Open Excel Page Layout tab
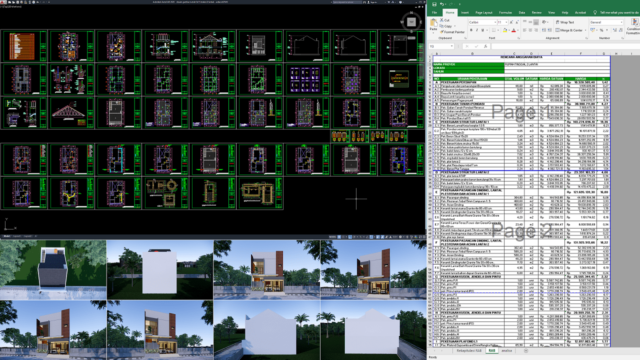 coord(484,13)
